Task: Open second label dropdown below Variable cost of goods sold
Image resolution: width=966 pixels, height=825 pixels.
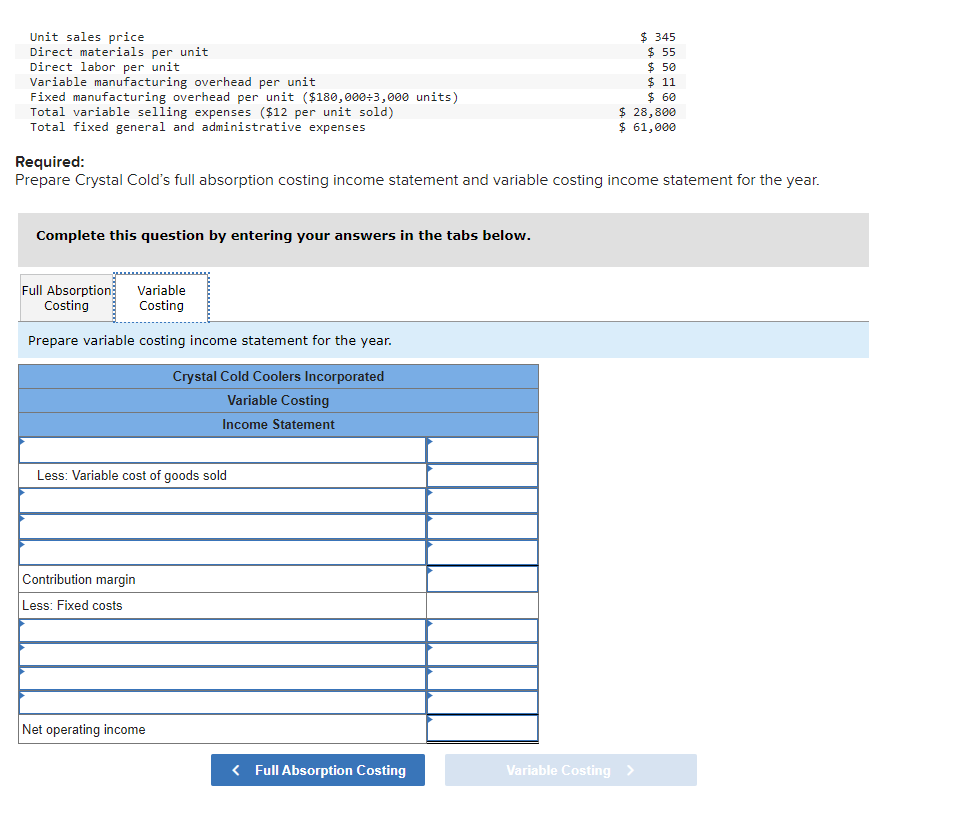Action: coord(222,527)
